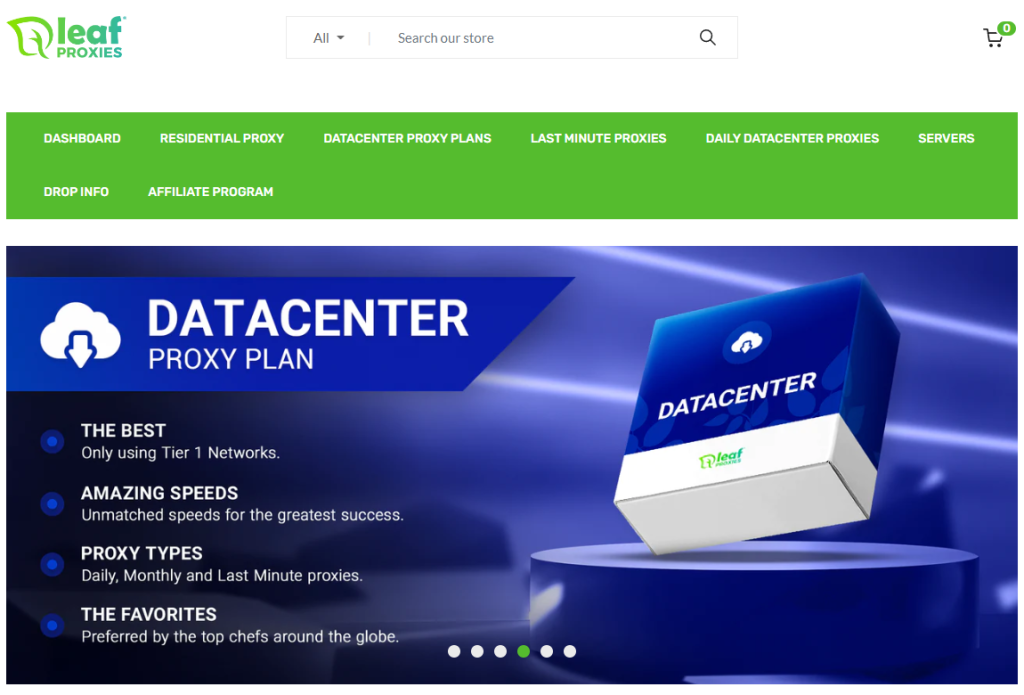Click the Leaf Proxies logo

click(x=66, y=37)
